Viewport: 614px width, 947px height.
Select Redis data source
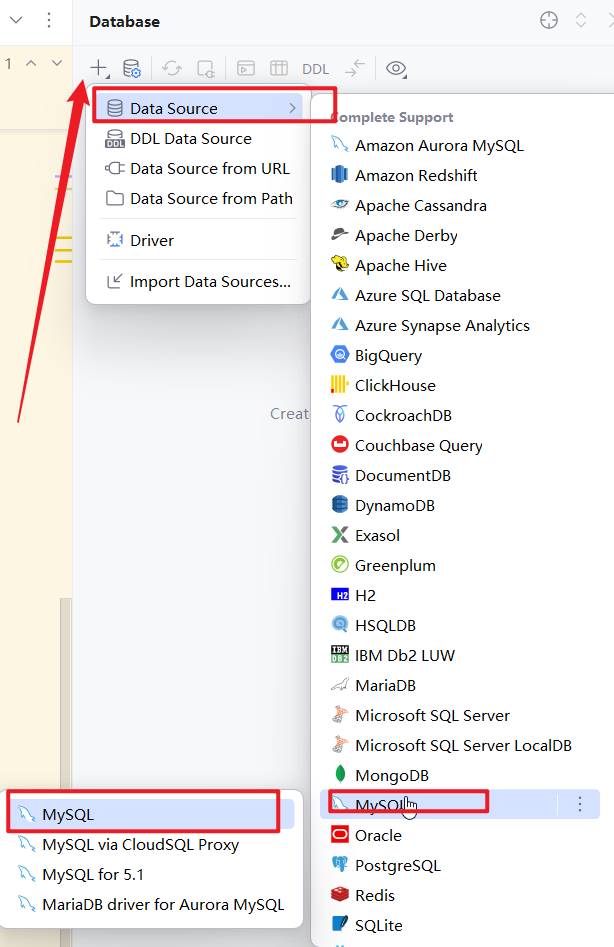point(460,896)
